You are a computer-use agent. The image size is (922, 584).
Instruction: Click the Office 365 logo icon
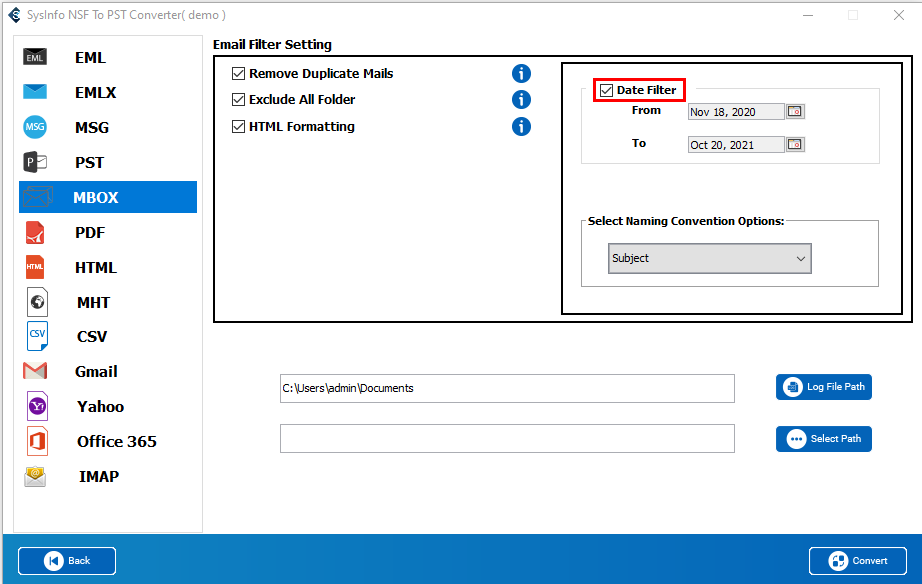click(x=37, y=441)
